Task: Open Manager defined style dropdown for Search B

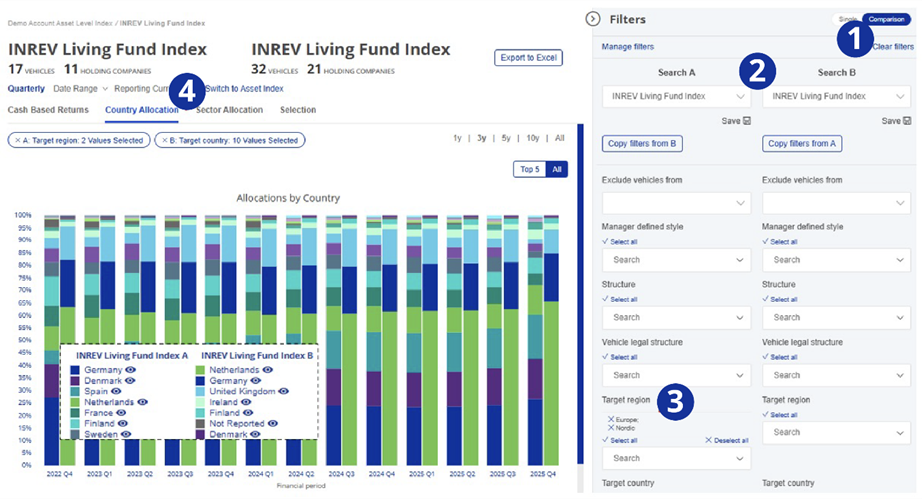Action: click(836, 260)
